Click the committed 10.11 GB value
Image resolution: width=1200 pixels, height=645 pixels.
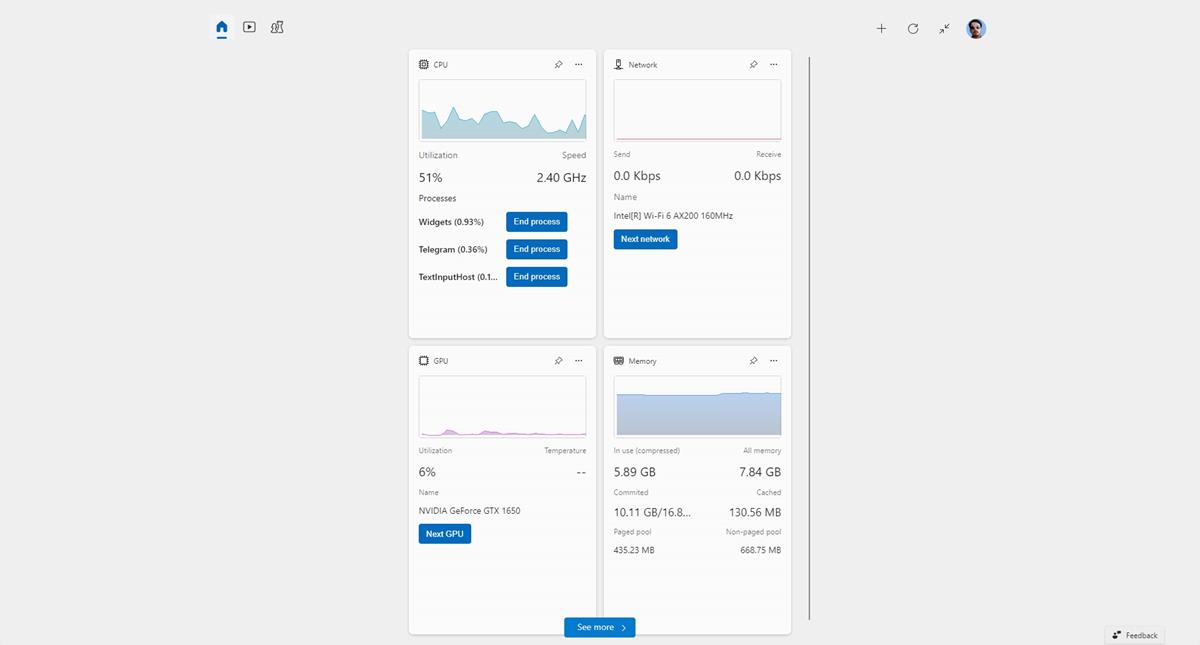coord(652,512)
